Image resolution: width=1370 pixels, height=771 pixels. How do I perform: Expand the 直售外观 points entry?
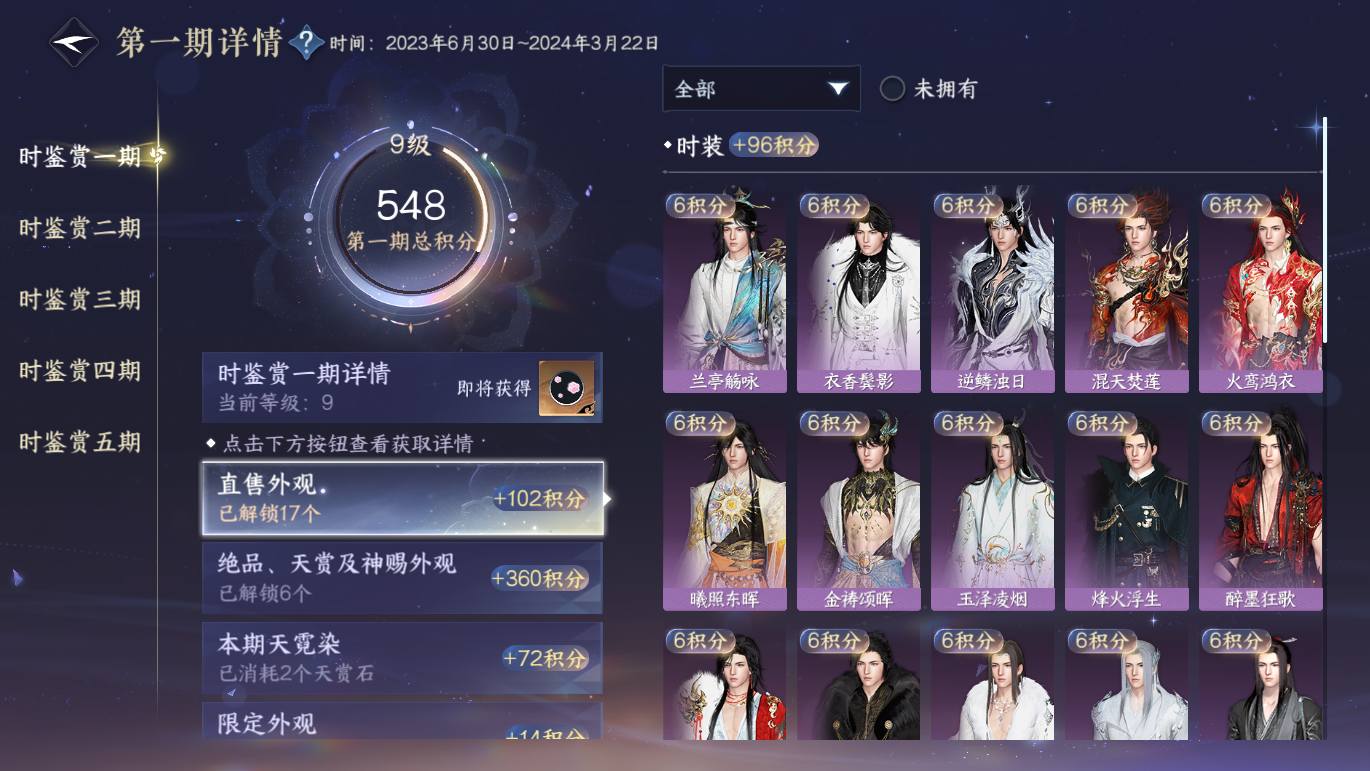click(x=402, y=498)
